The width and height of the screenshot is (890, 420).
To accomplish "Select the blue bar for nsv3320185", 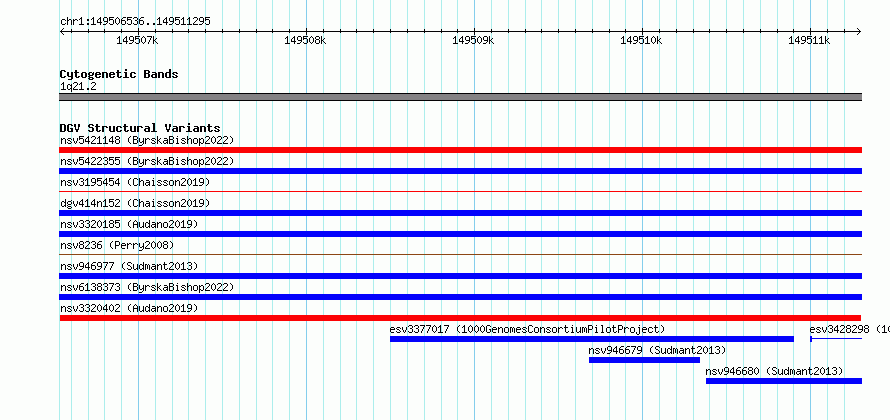I will [461, 234].
